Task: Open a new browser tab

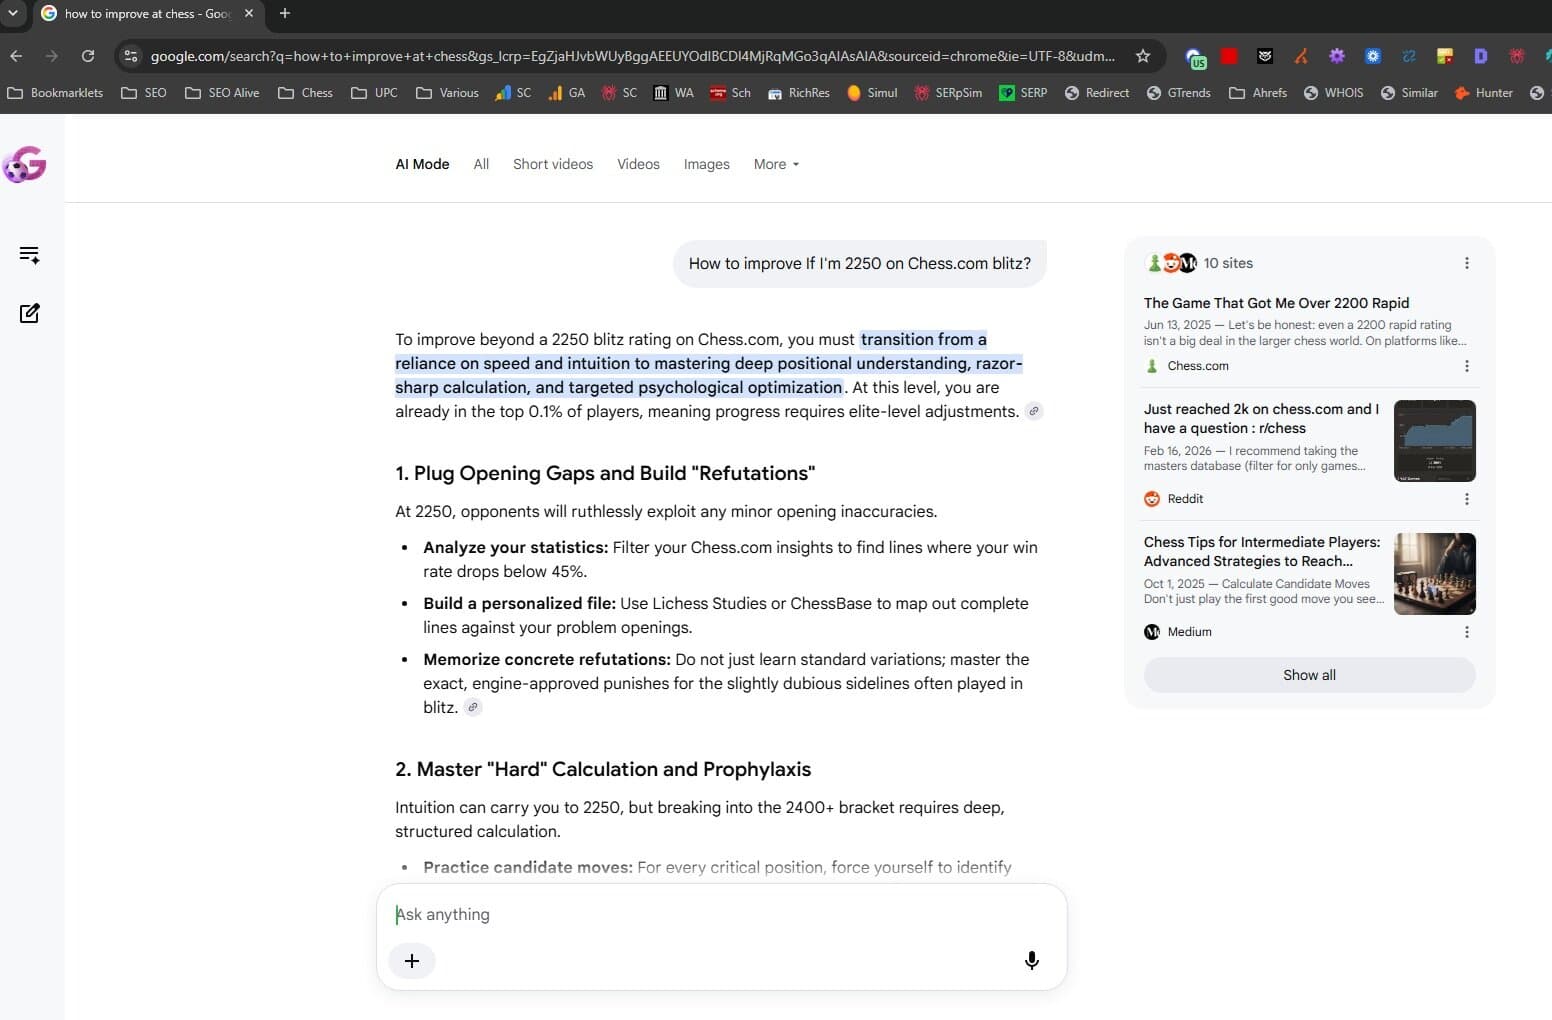Action: click(x=285, y=13)
